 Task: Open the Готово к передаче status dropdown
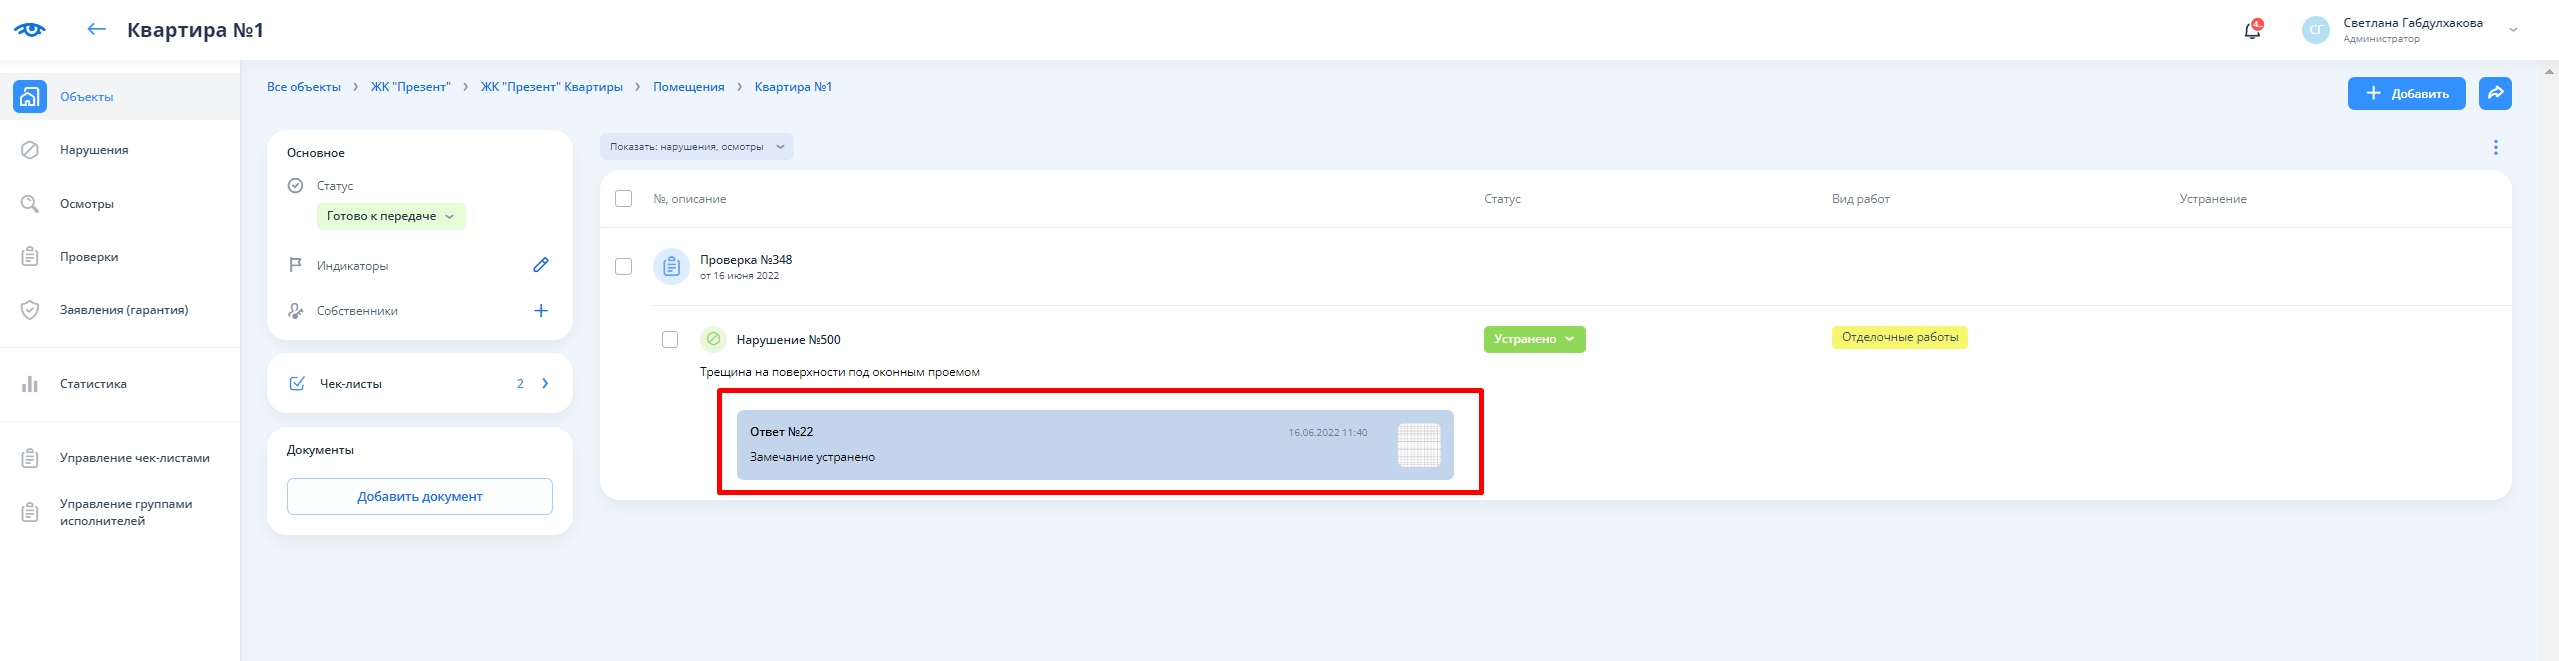(391, 216)
